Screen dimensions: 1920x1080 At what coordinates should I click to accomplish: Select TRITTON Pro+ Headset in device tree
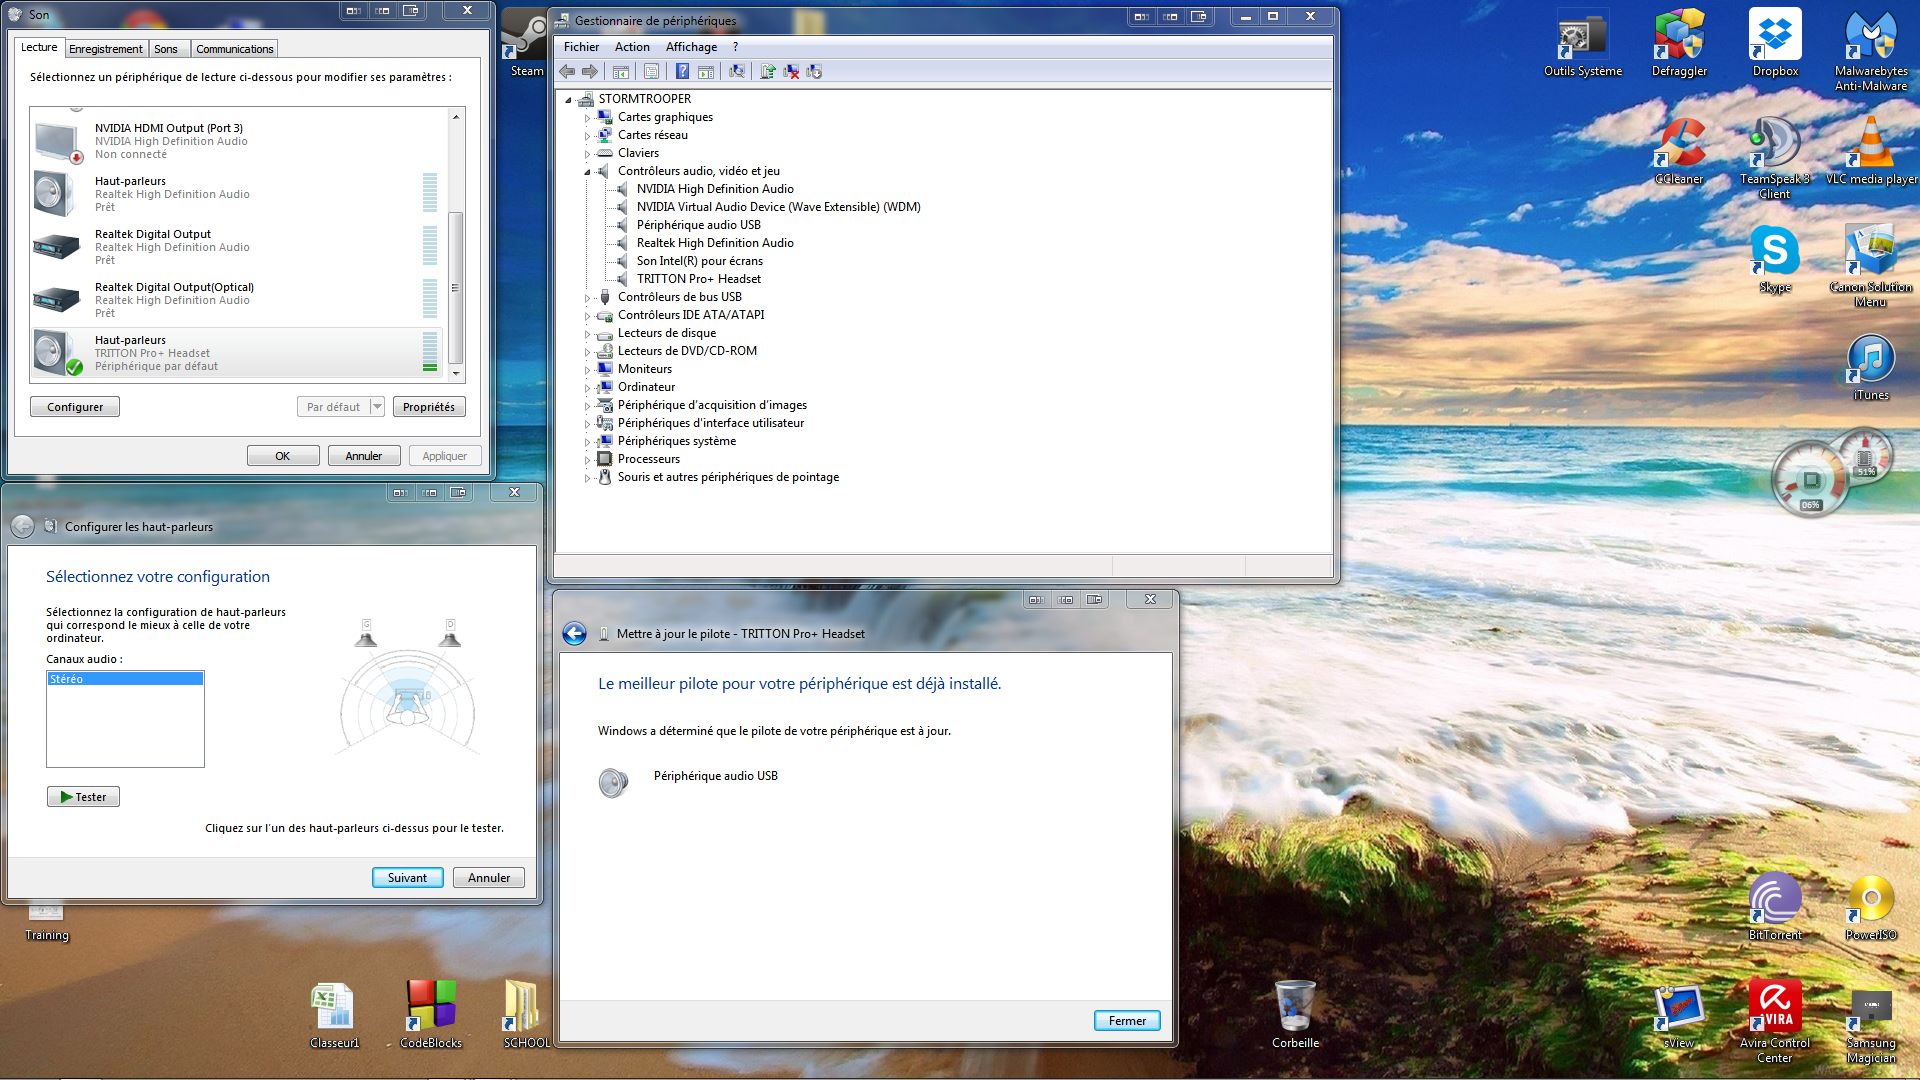coord(698,279)
